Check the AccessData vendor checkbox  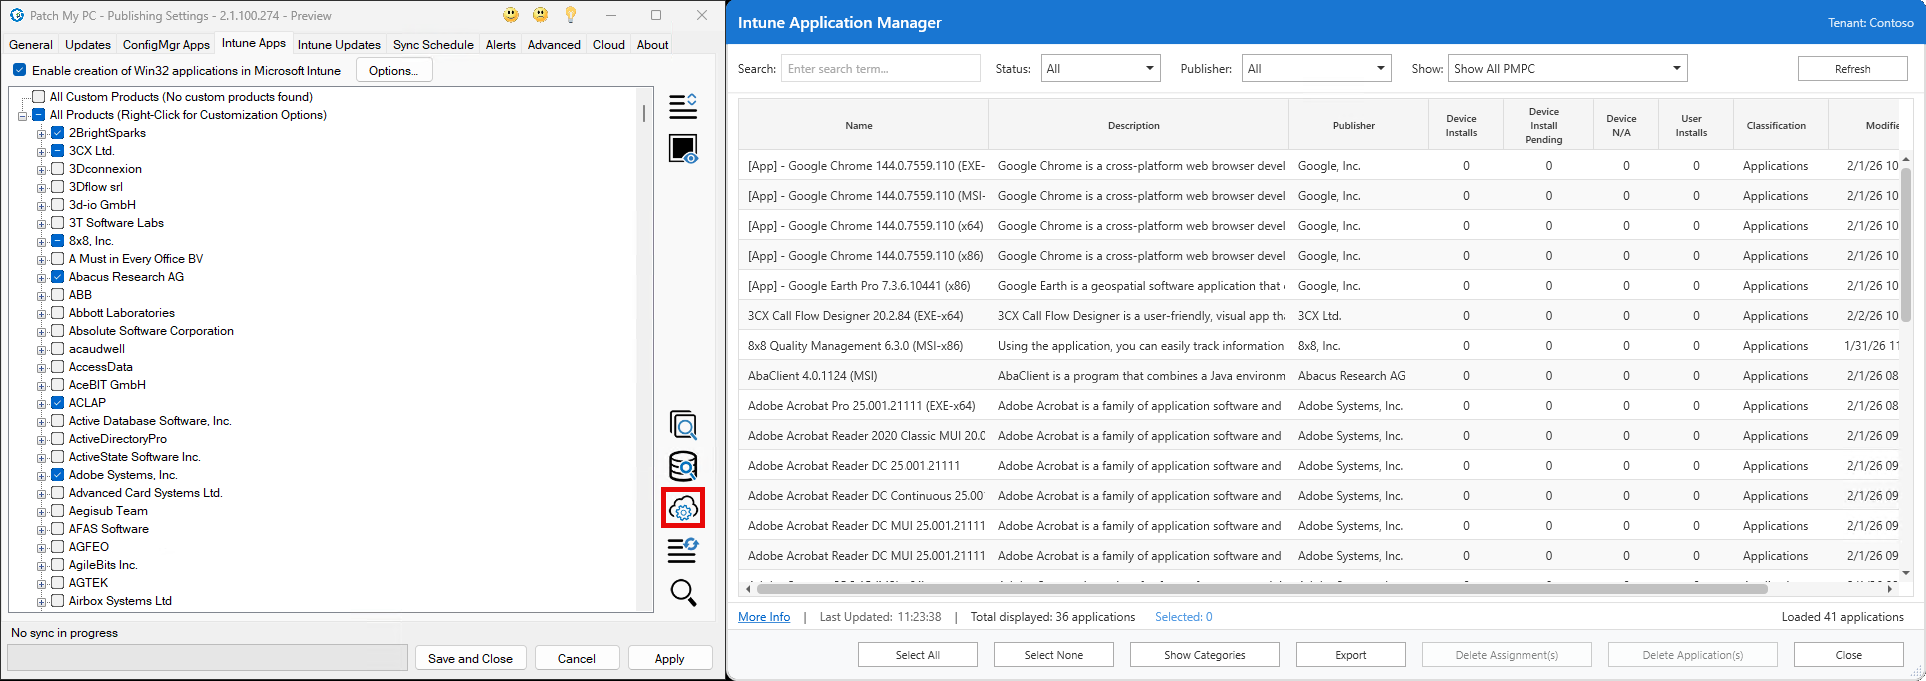click(x=57, y=367)
